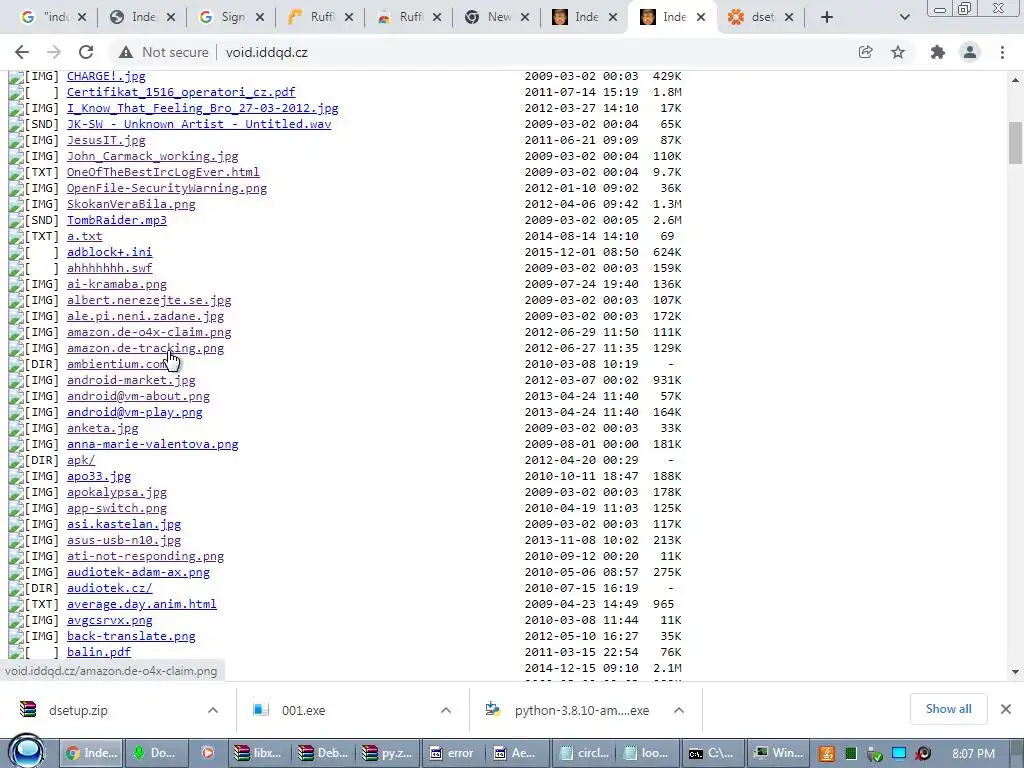Screen dimensions: 1024x768
Task: Open the ambientium.com directory link
Action: [x=116, y=364]
